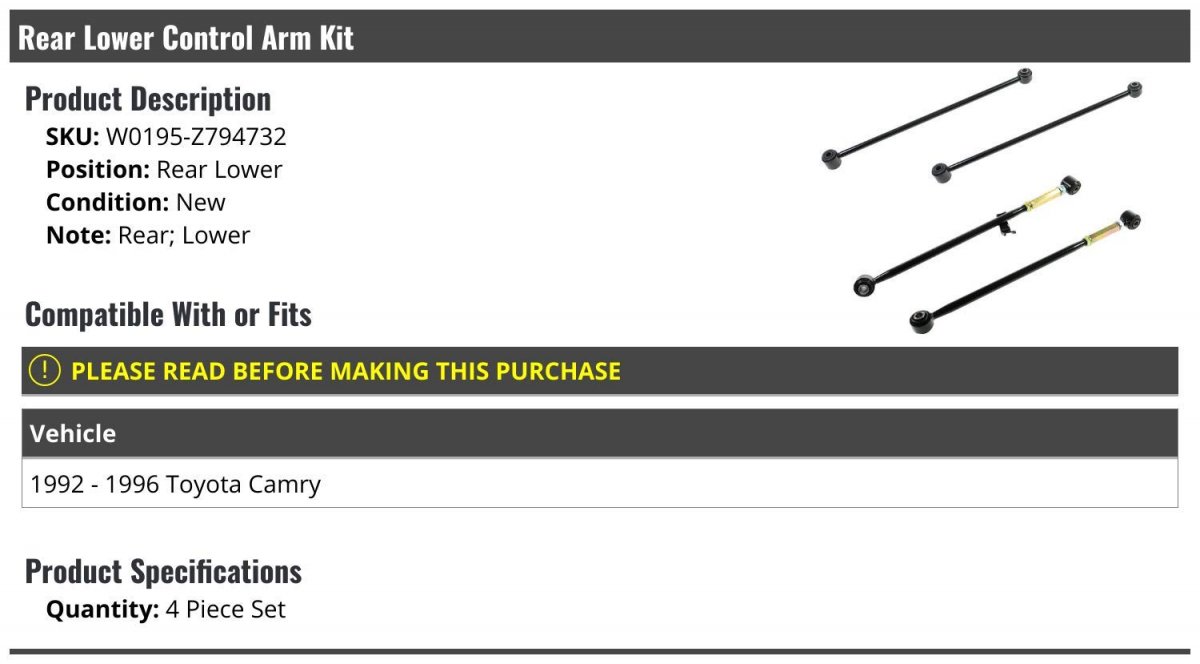The height and width of the screenshot is (664, 1200).
Task: Click the arm with yellow adjuster and bracket
Action: [x=968, y=236]
